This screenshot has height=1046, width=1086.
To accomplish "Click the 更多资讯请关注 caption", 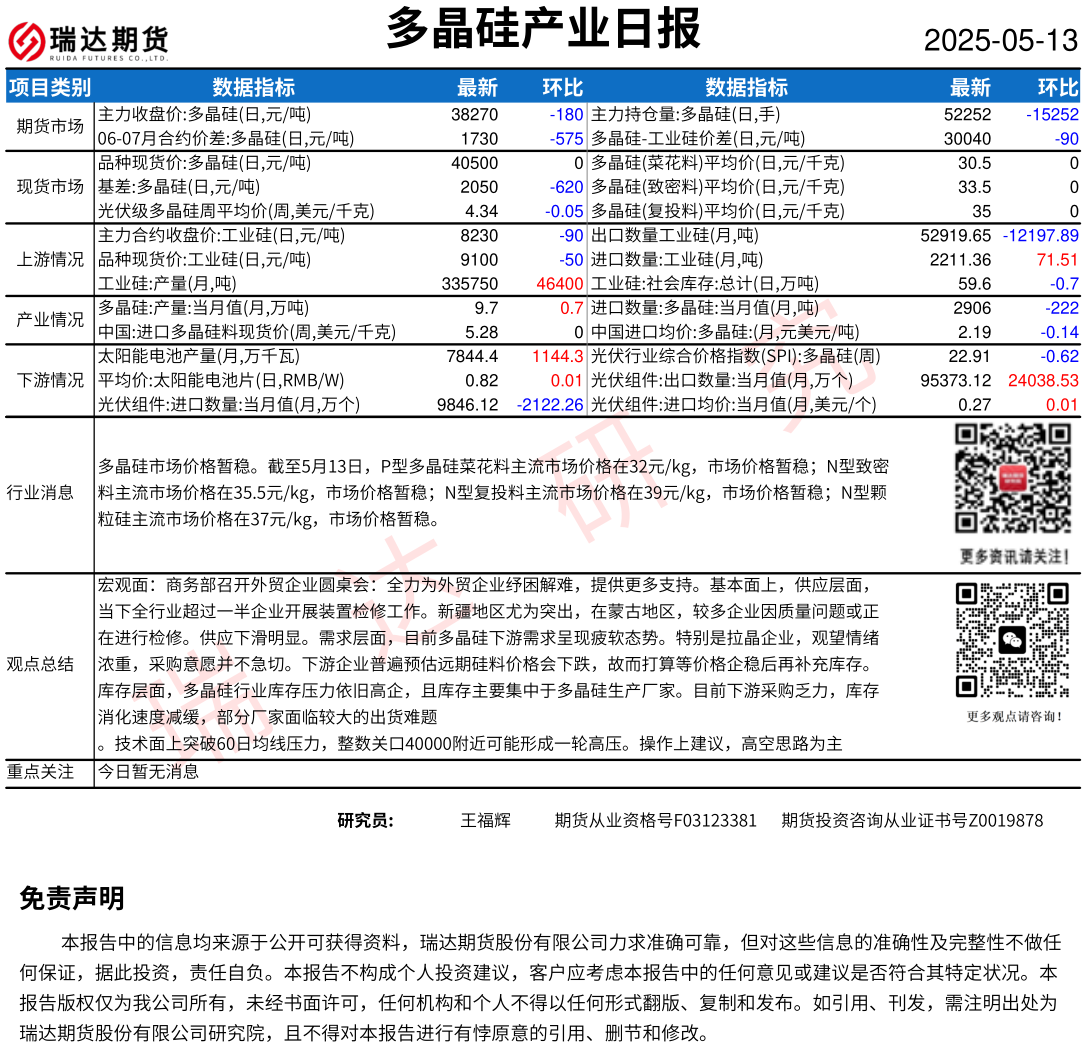I will (1014, 557).
